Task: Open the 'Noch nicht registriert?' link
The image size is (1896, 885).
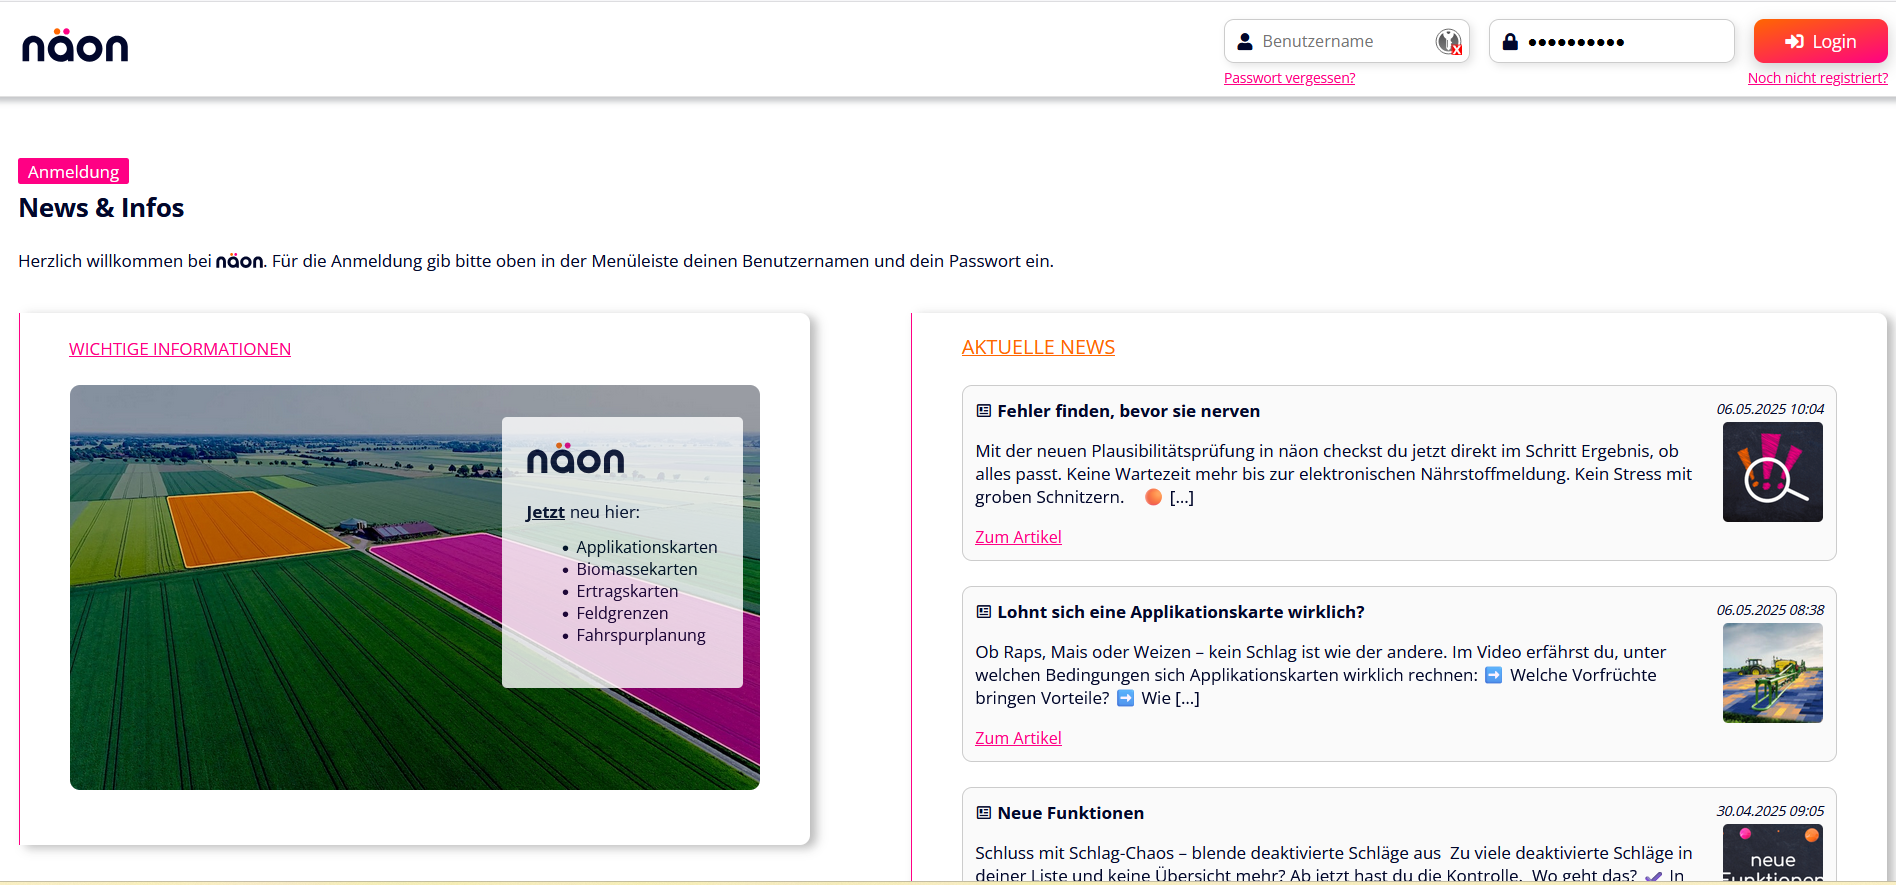Action: 1817,78
